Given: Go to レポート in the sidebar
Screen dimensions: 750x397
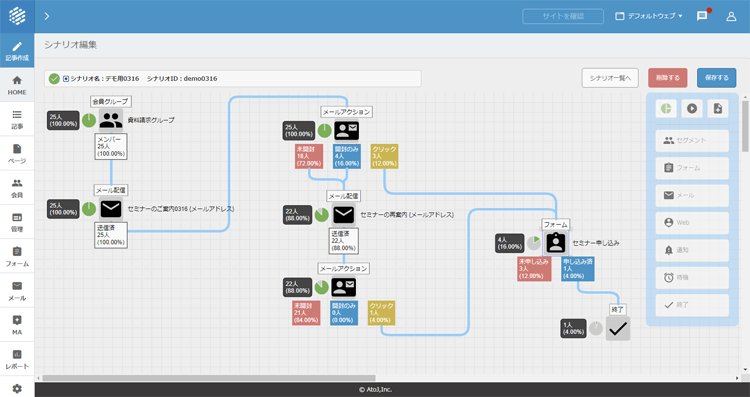Looking at the screenshot, I should pyautogui.click(x=17, y=359).
